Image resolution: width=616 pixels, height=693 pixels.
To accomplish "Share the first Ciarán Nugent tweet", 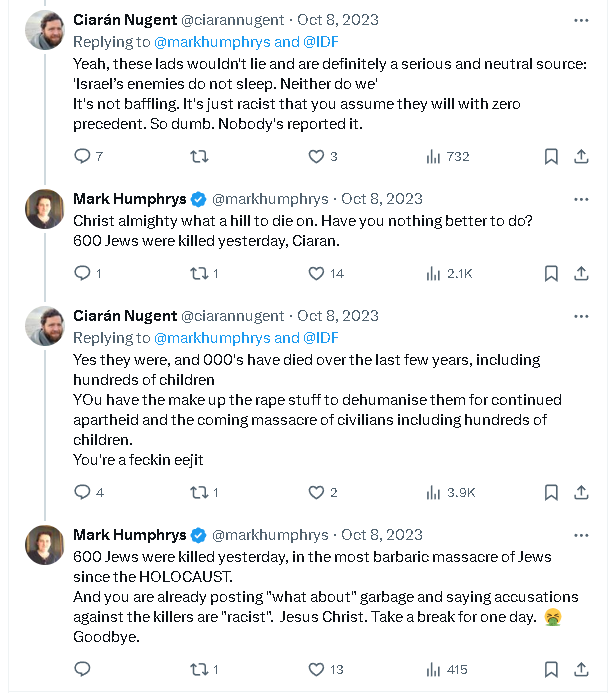I will point(581,156).
